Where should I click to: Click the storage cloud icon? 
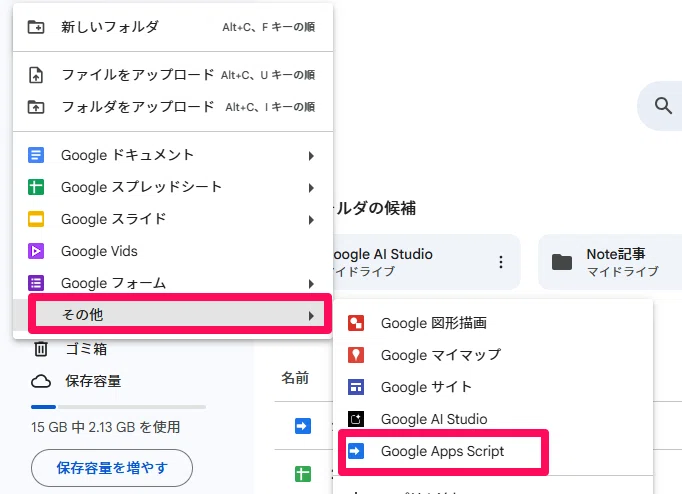[41, 381]
